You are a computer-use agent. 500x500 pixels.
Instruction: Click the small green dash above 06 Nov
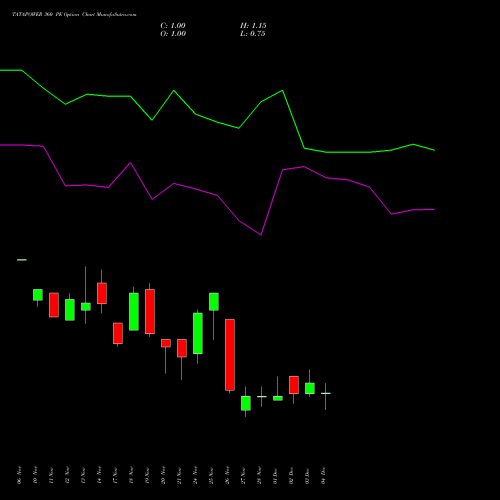22,260
